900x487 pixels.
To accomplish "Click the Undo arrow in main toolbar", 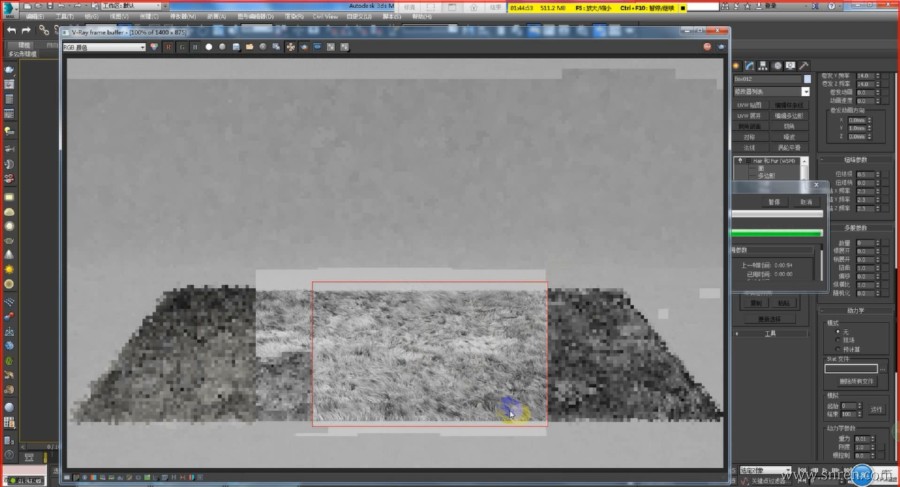I will [11, 31].
